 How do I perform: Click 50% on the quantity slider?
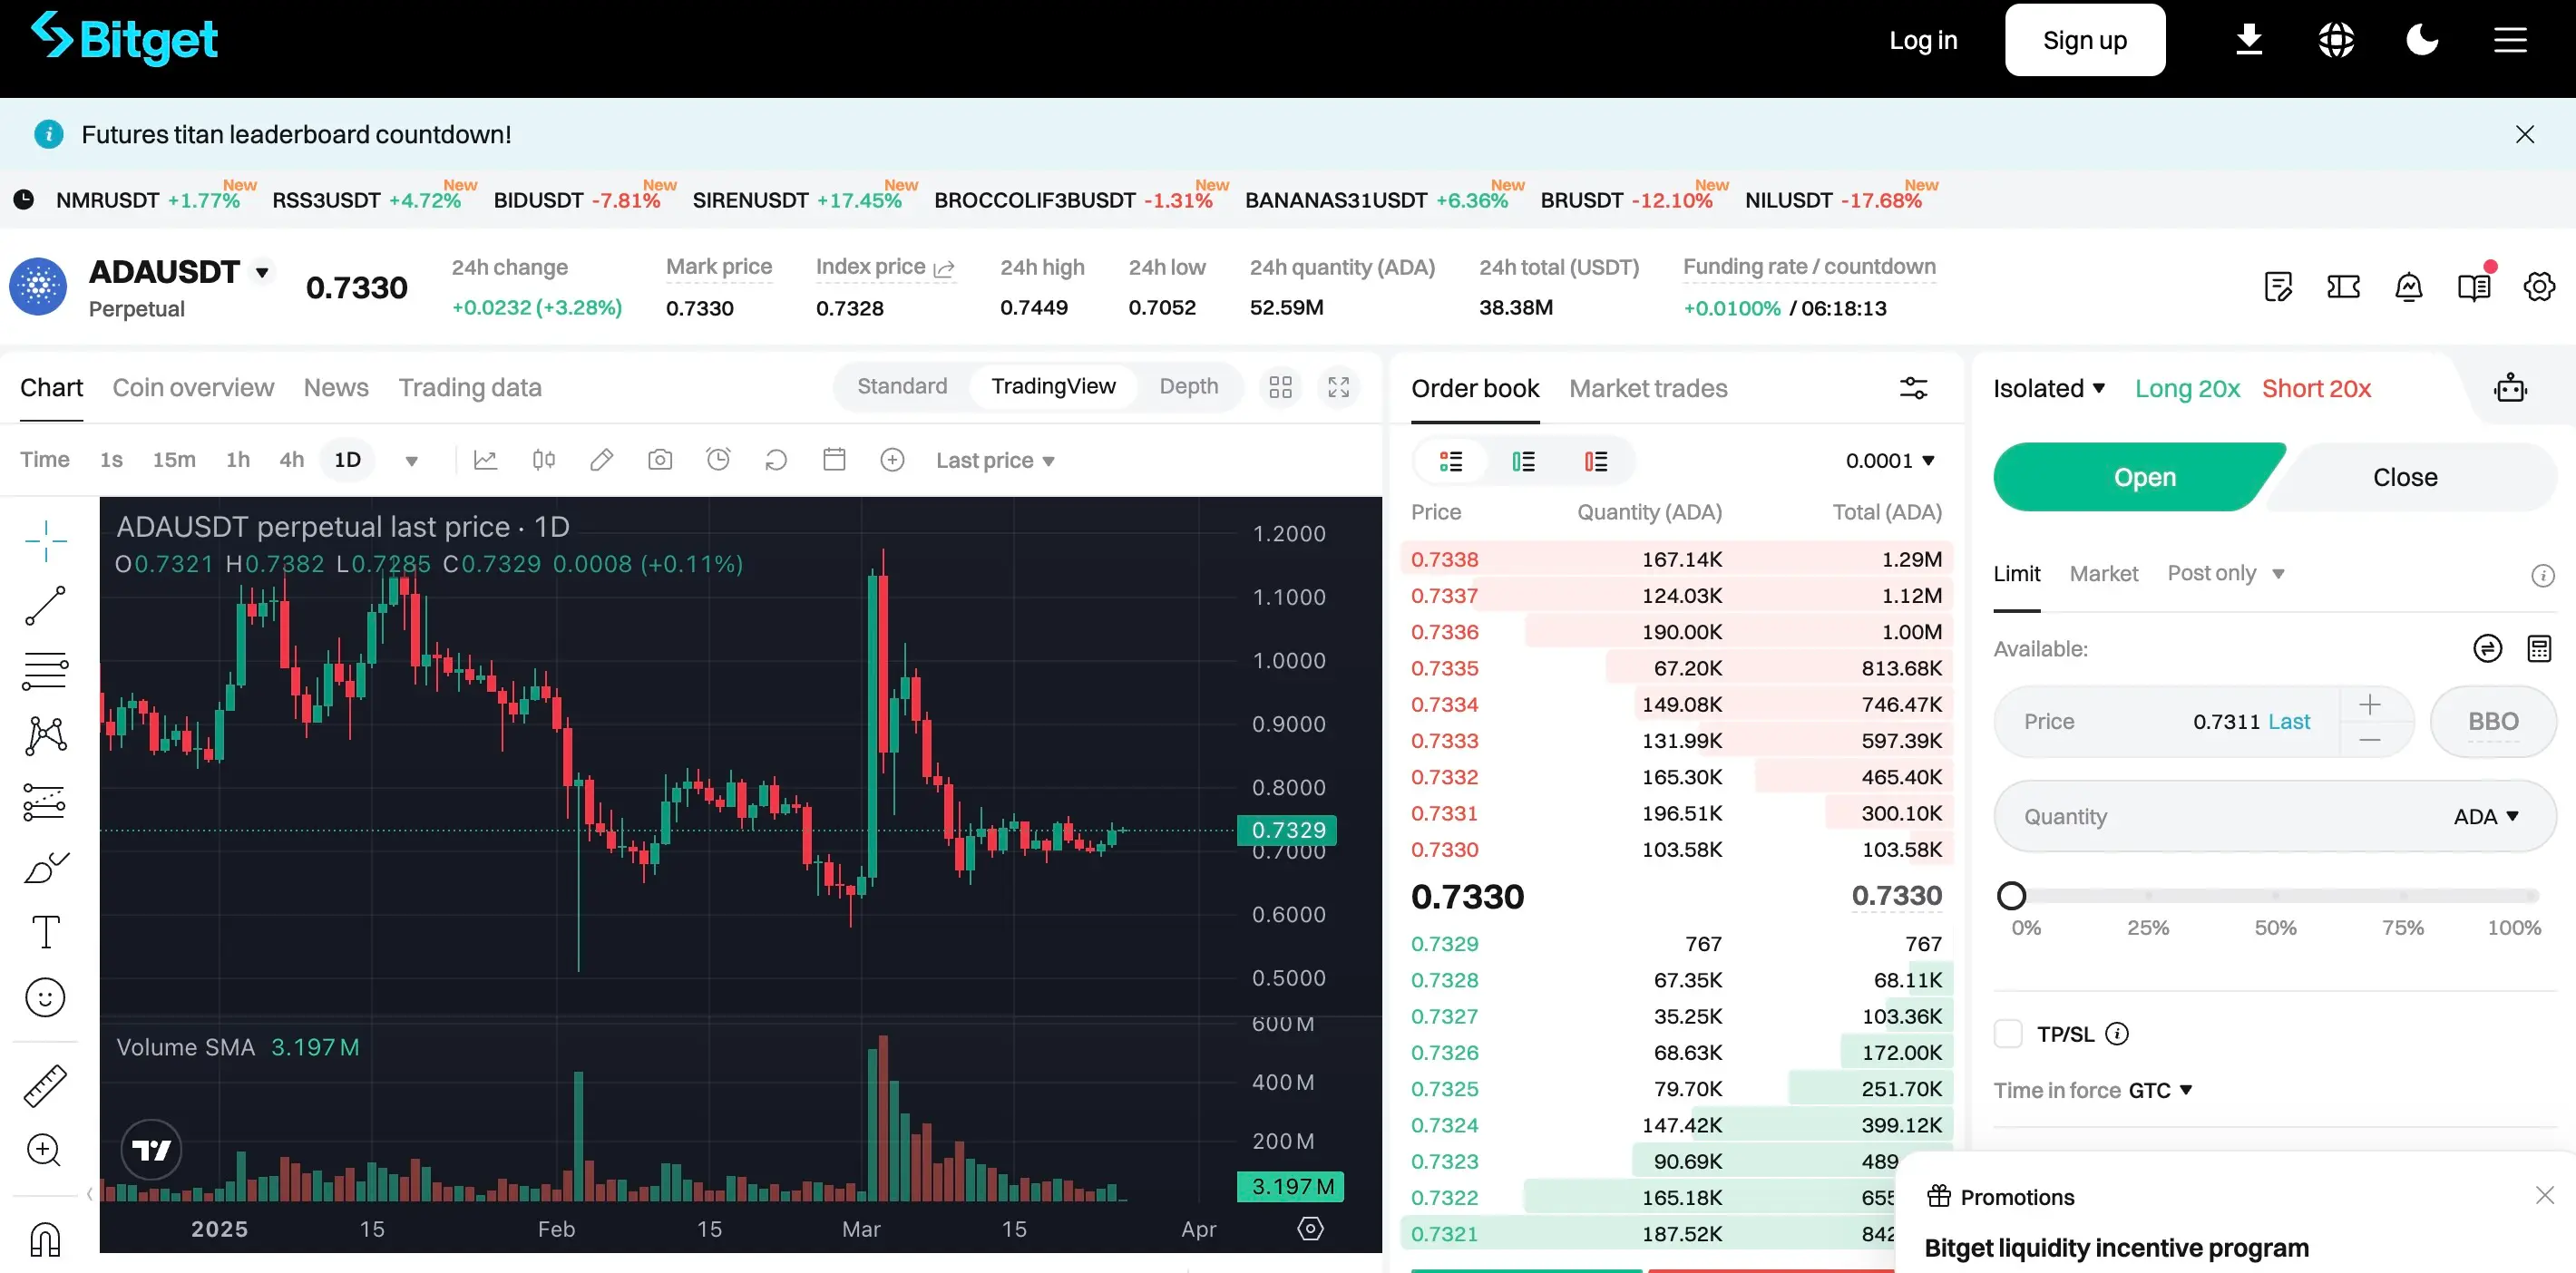[2275, 897]
